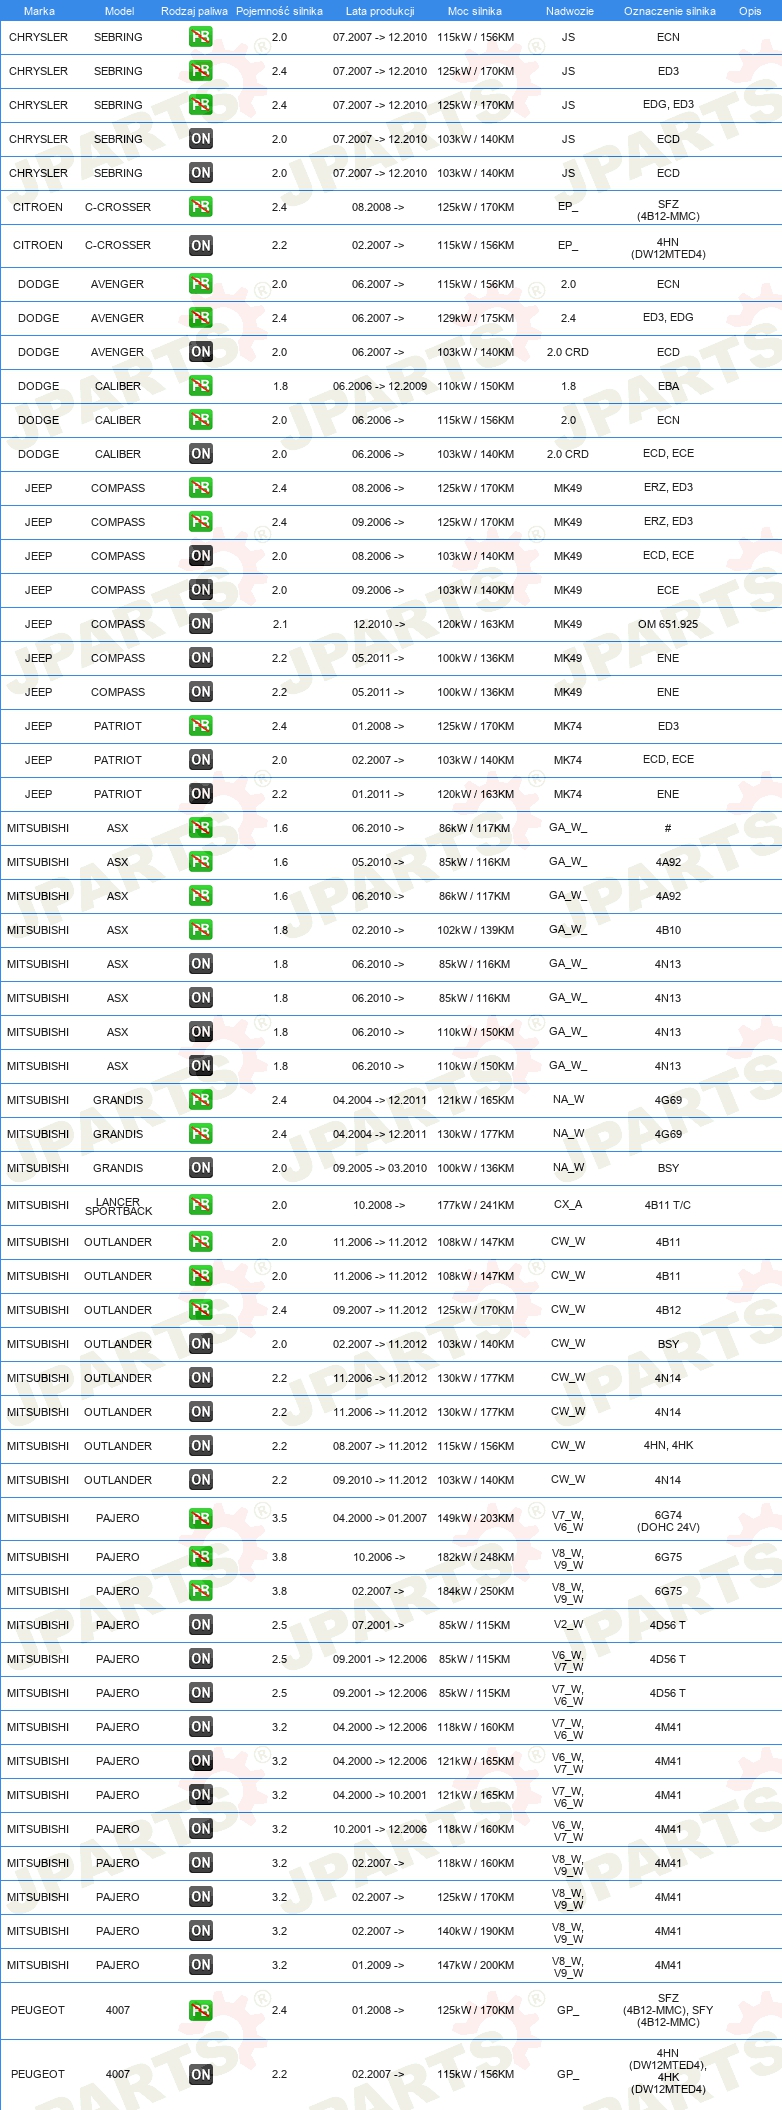Click diesel icon in Jeep Patriot 2.2 ENE row
The image size is (782, 2110).
(201, 794)
